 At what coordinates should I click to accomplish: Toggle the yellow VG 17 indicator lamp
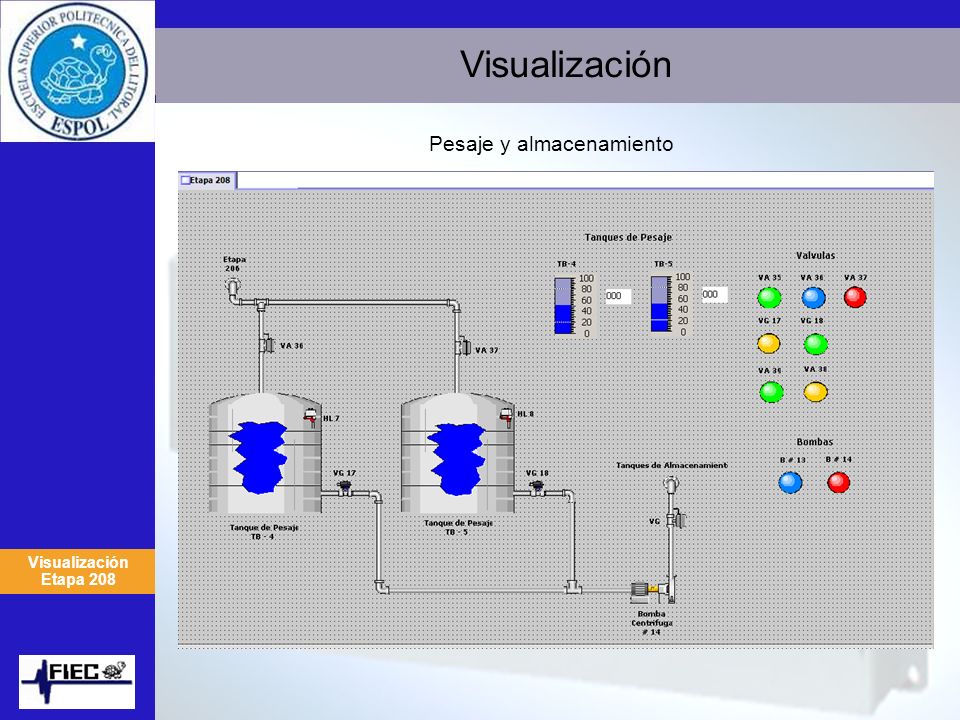coord(769,343)
